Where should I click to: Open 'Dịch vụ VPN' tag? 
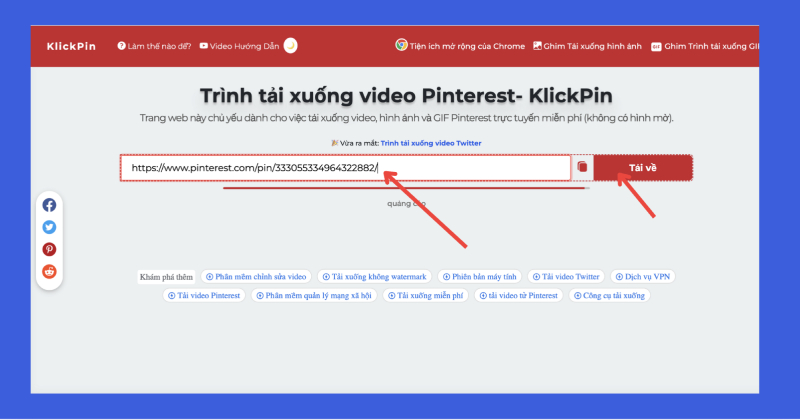(x=643, y=277)
